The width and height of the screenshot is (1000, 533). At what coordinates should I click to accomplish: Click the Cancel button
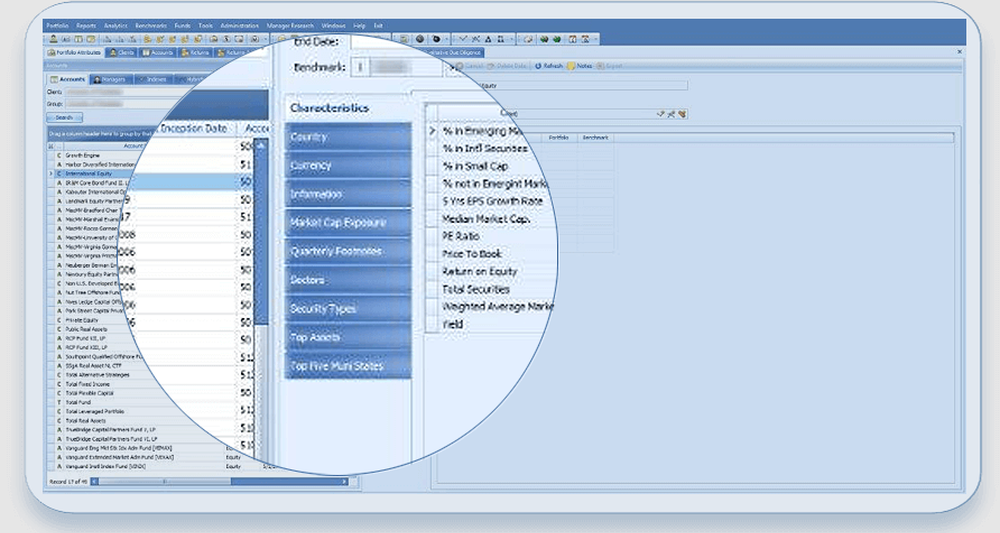469,66
